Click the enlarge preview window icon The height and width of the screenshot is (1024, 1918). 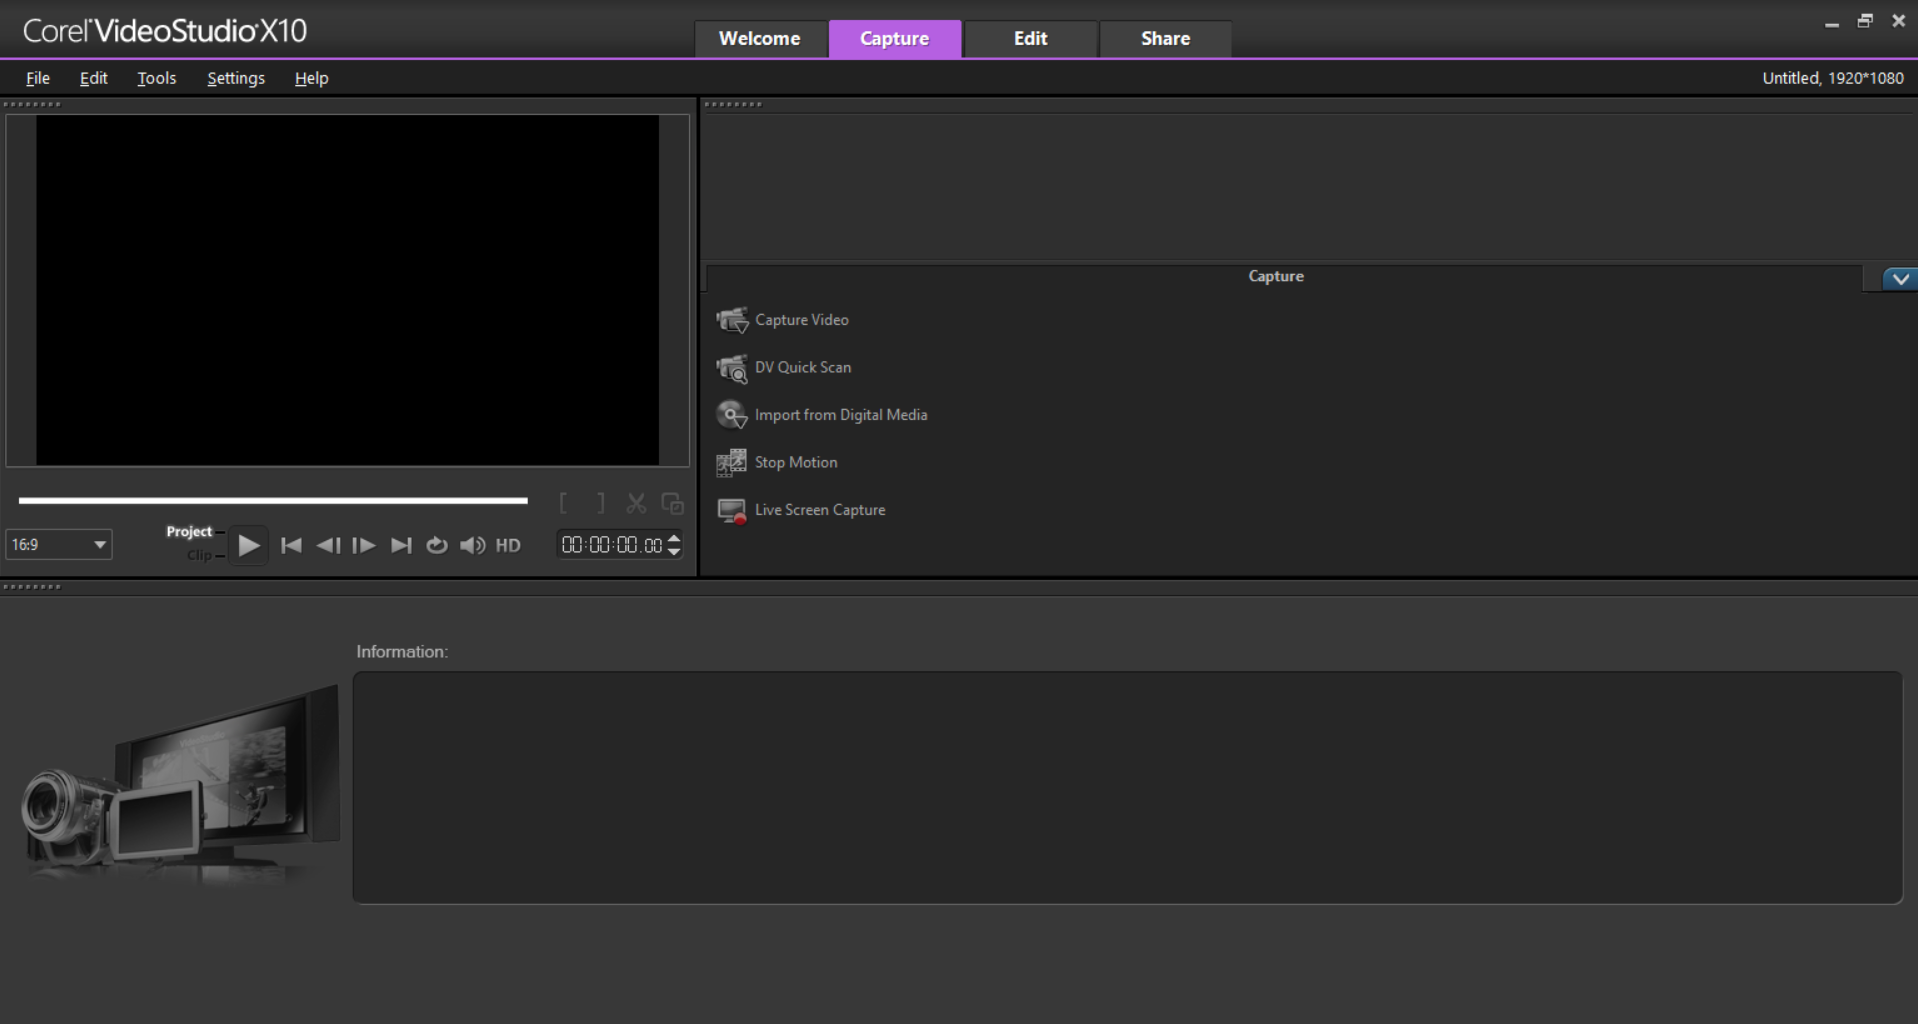tap(673, 503)
